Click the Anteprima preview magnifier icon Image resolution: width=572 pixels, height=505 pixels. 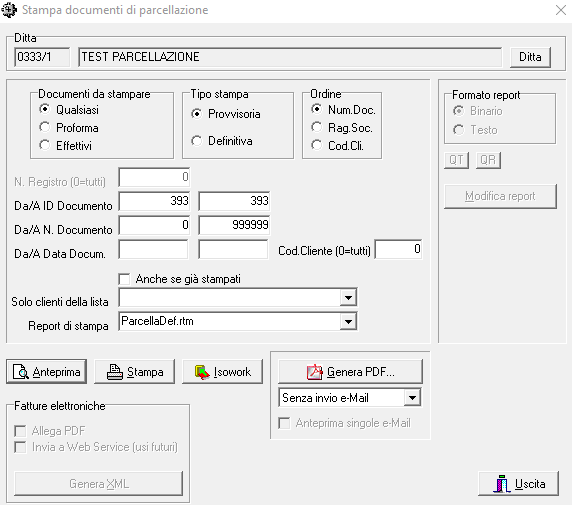(x=20, y=372)
